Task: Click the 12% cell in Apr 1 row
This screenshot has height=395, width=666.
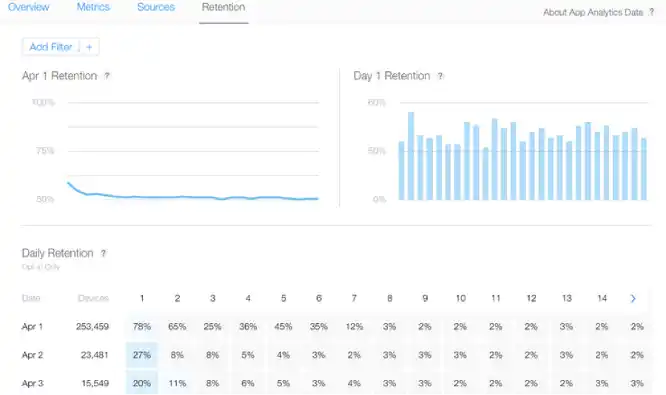Action: coord(354,327)
